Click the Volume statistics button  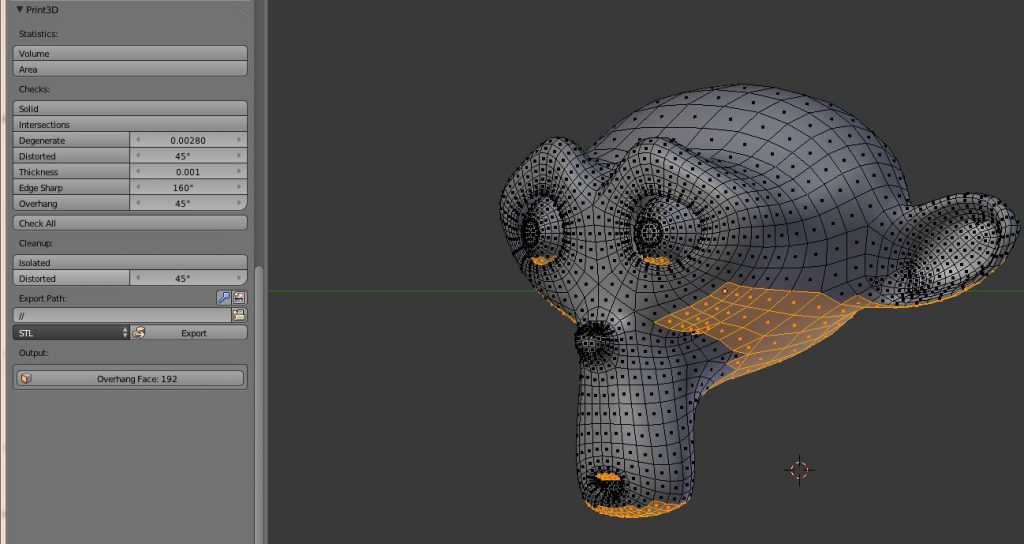point(130,53)
